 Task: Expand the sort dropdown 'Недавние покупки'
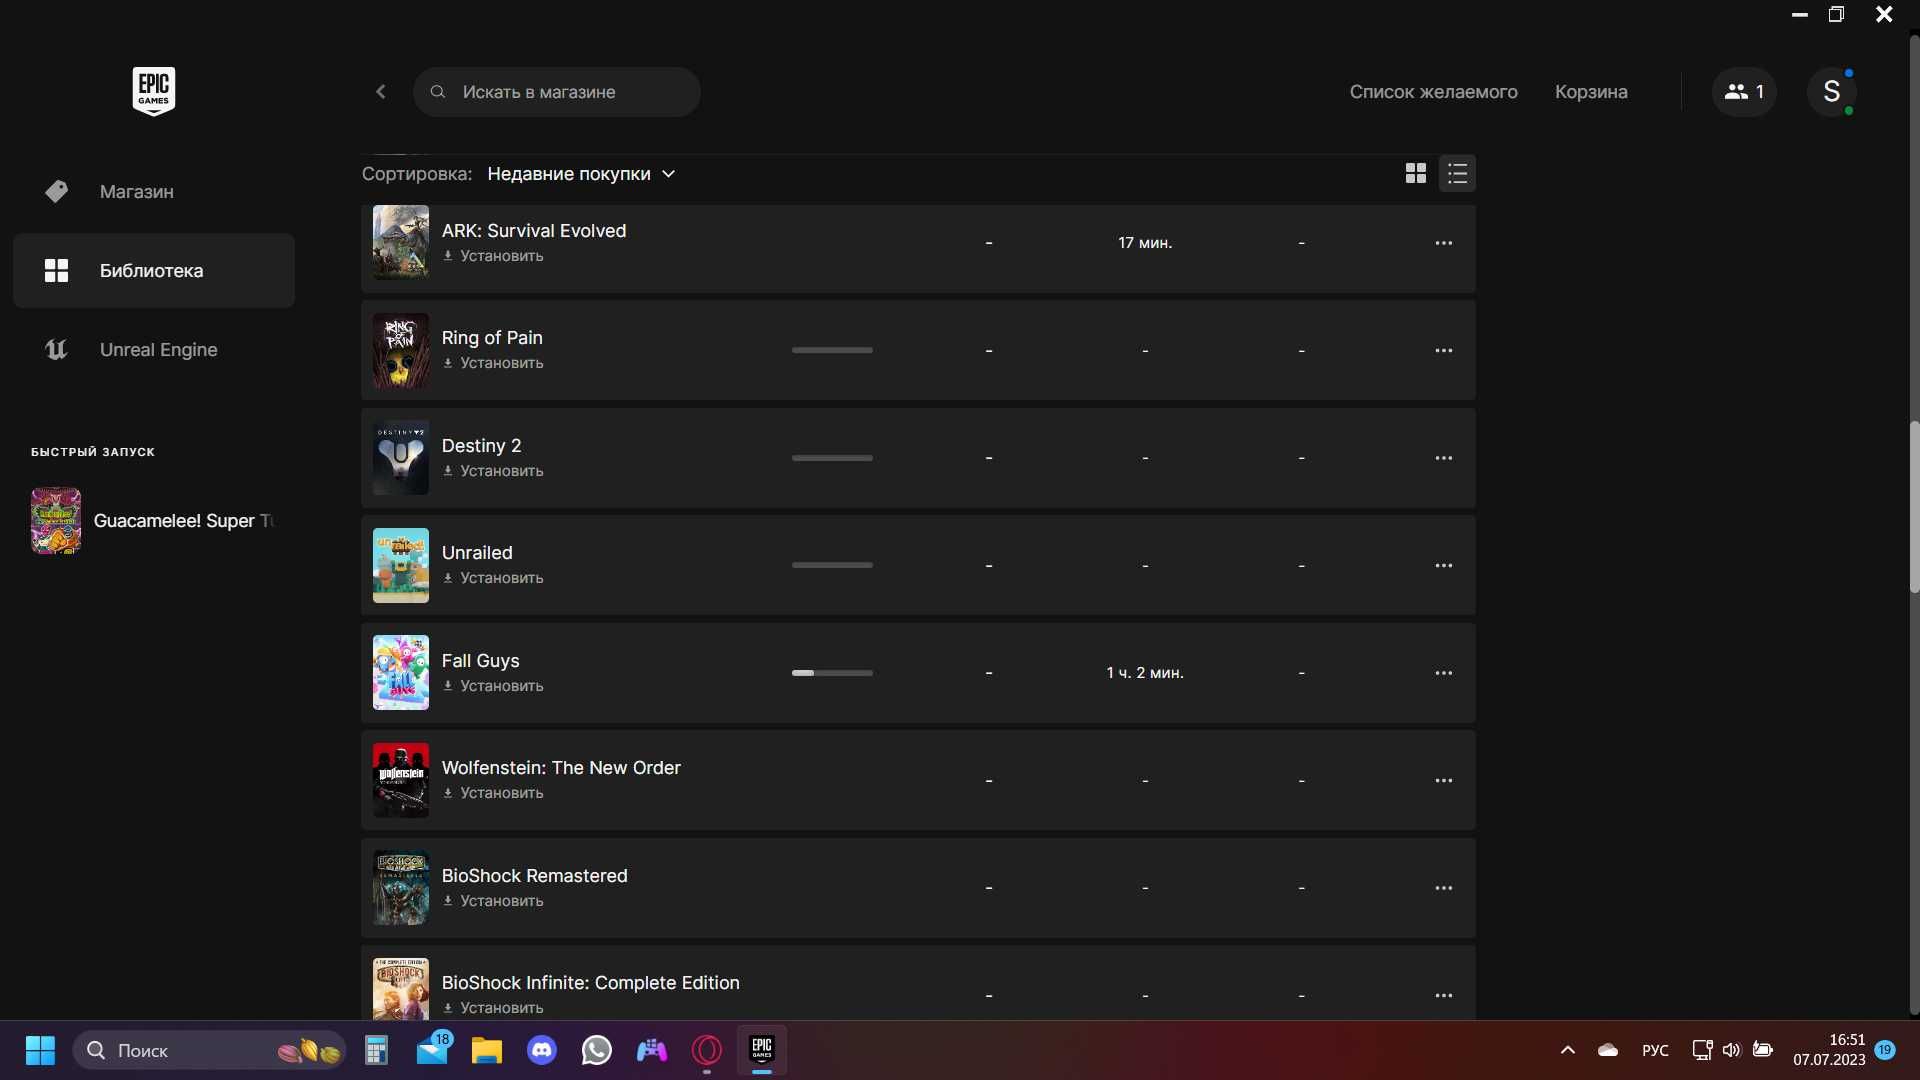581,174
